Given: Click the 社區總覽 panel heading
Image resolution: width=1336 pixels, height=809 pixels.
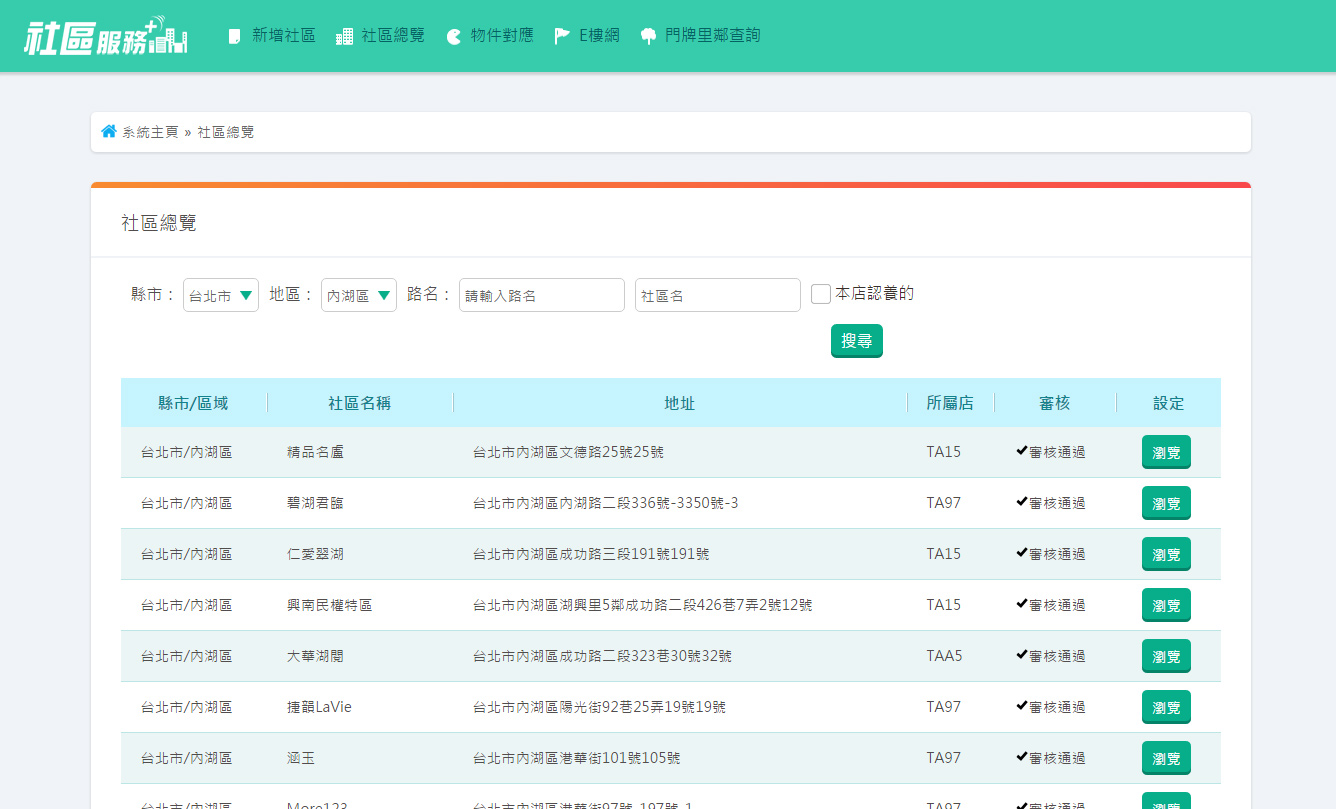Looking at the screenshot, I should point(159,223).
